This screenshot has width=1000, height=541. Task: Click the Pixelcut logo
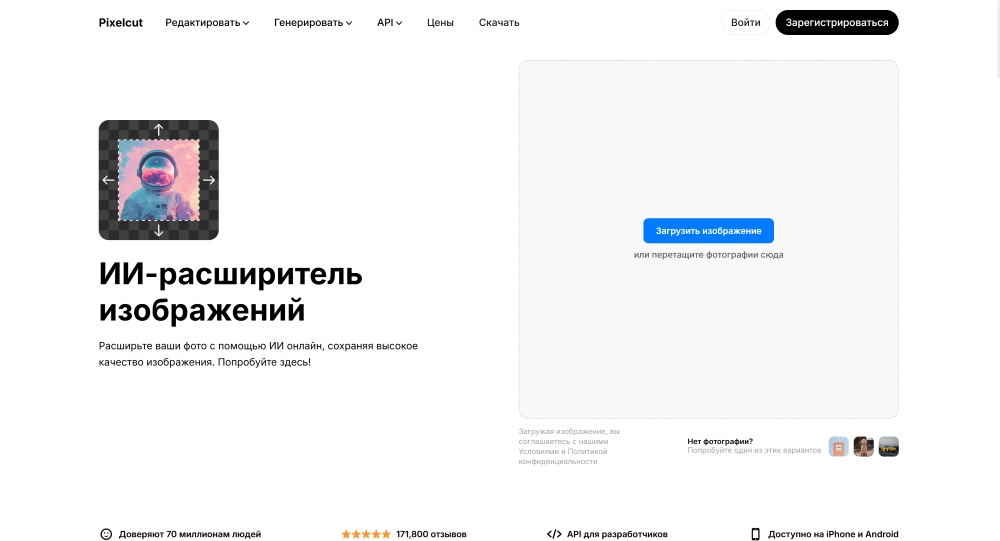(119, 23)
